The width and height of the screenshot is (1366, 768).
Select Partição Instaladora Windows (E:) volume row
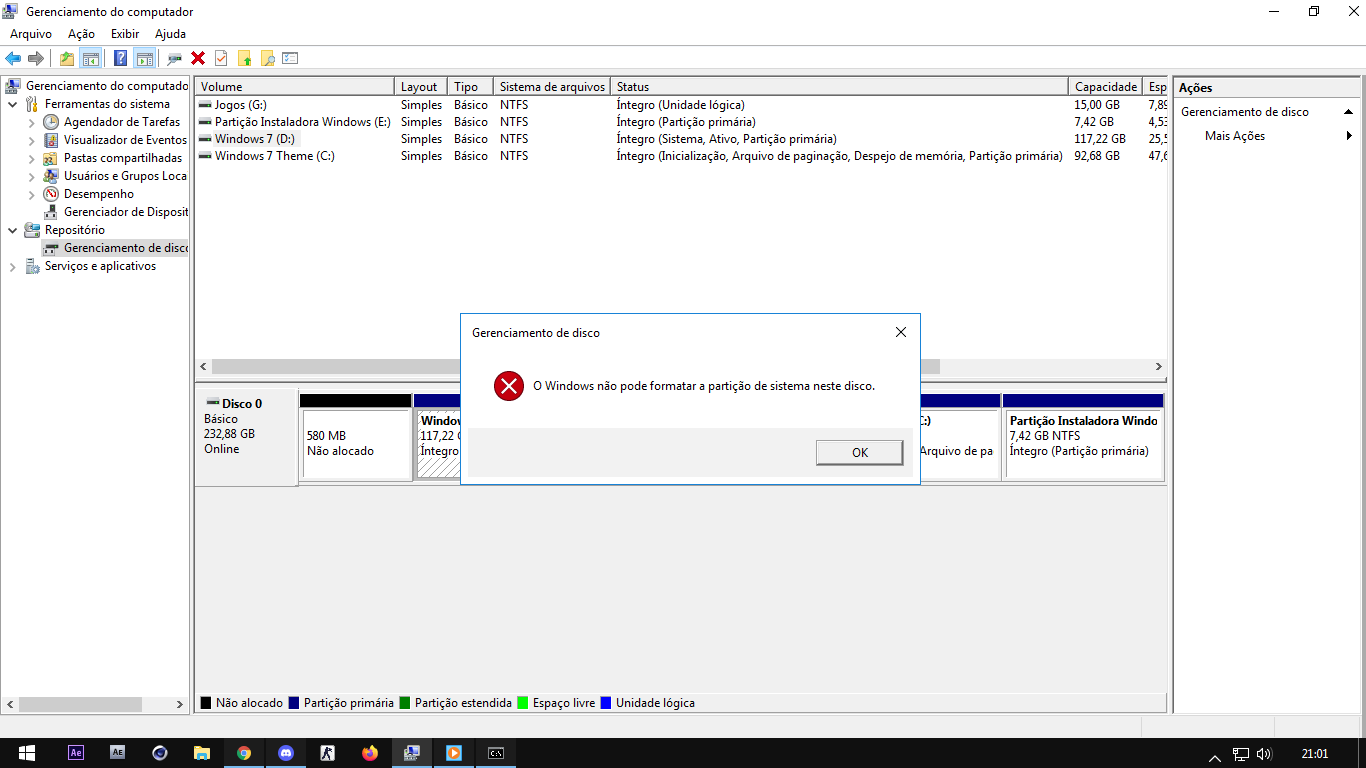(x=681, y=122)
